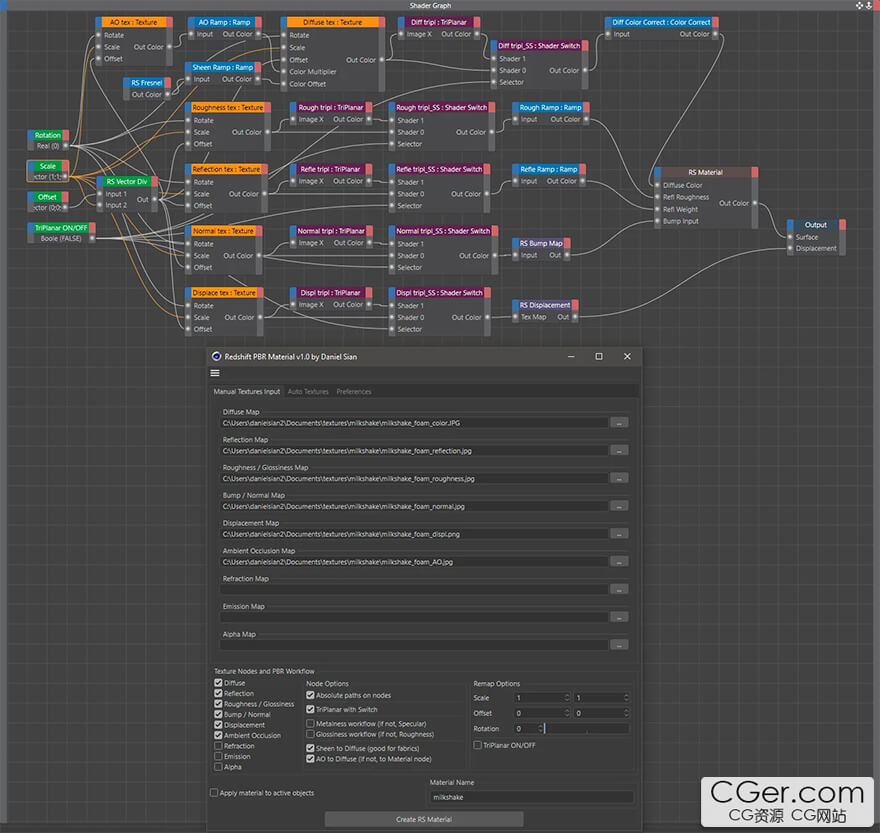Select the Roughness tex Texture node header

pos(228,107)
